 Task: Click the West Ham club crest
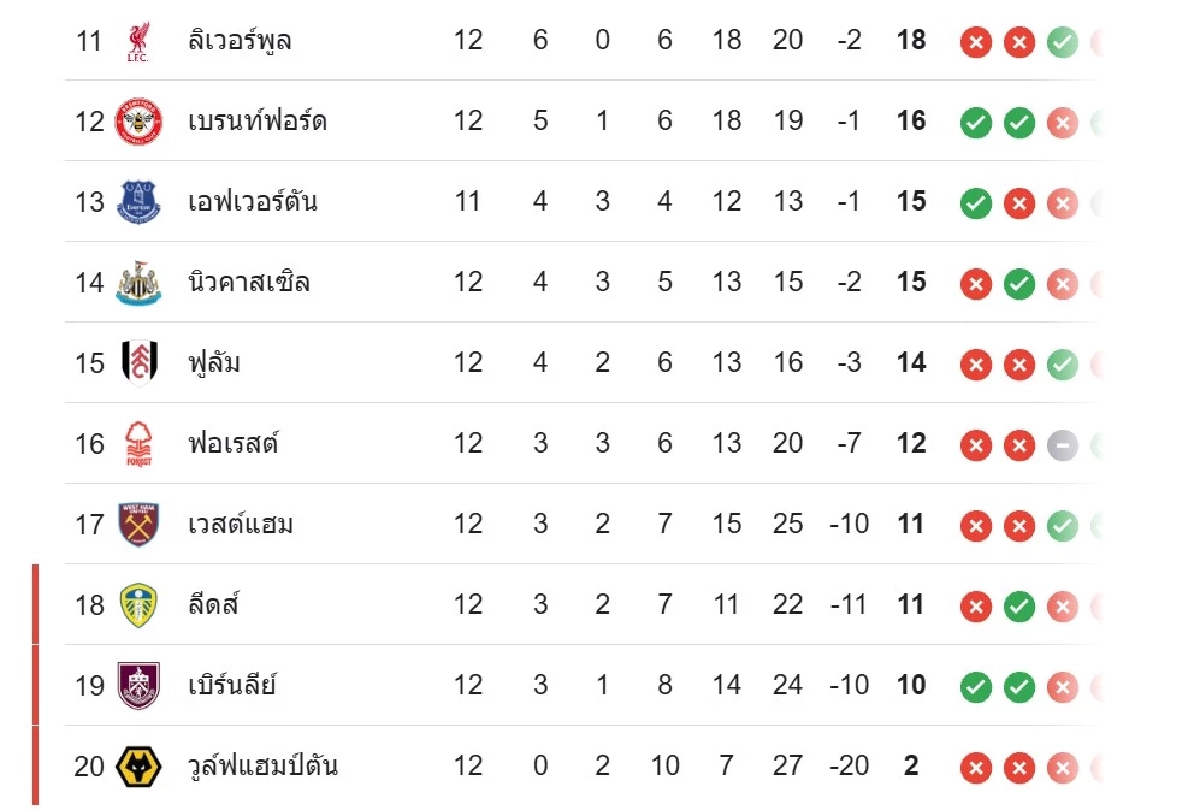coord(138,524)
